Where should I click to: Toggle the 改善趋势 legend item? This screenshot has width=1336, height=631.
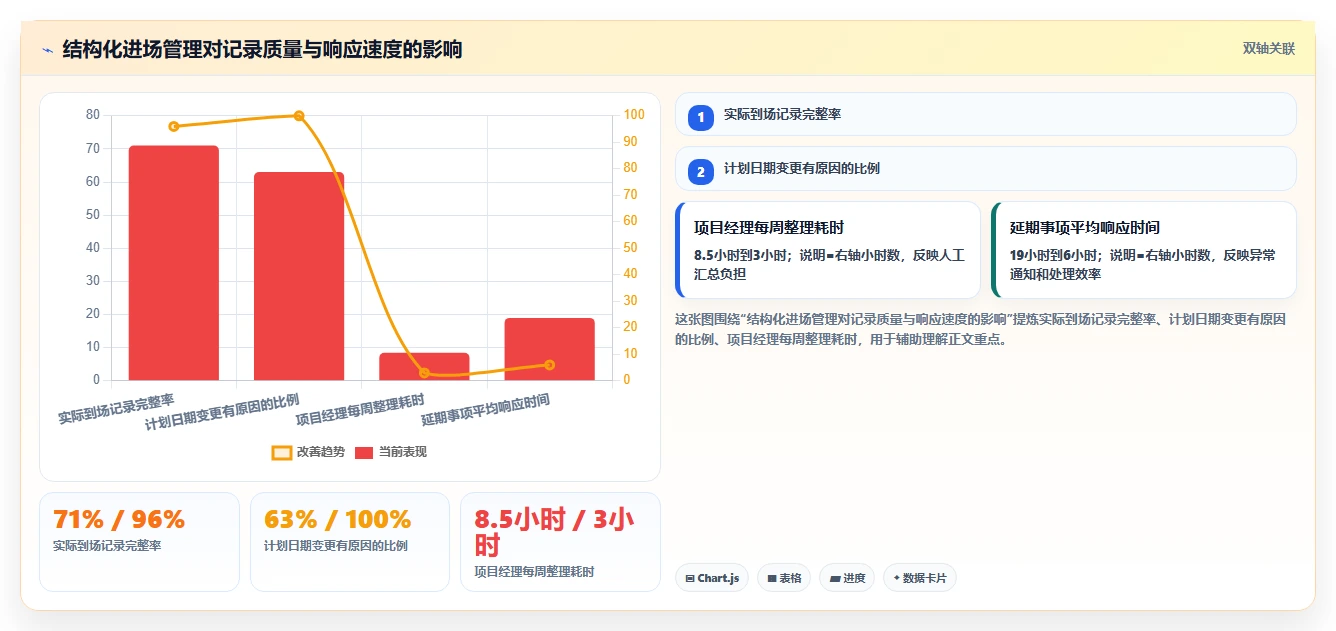click(x=308, y=452)
